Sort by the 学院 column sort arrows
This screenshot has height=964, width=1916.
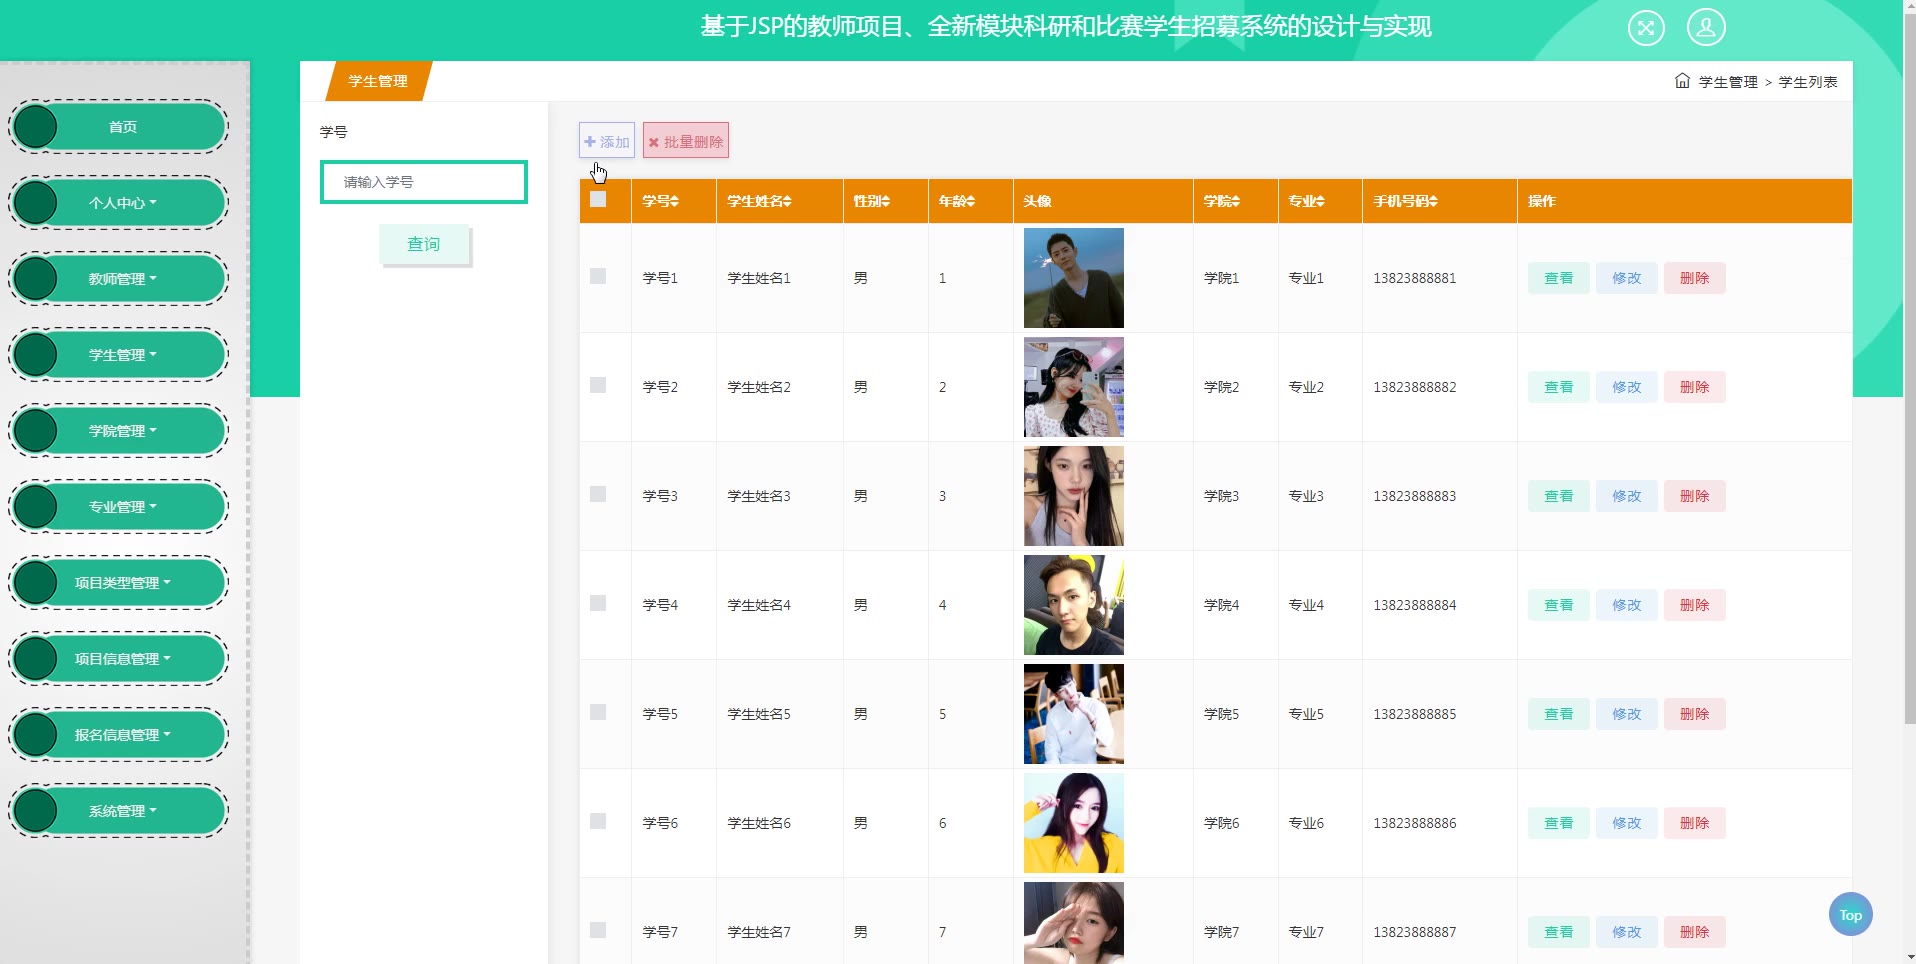(x=1236, y=201)
